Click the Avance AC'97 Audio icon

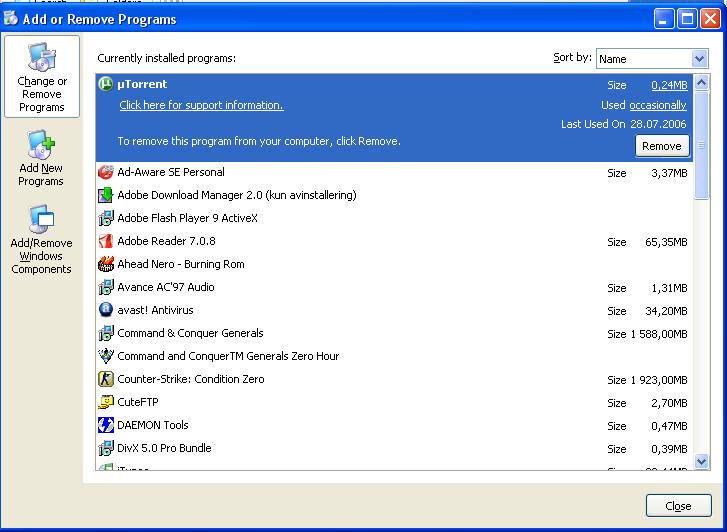(106, 287)
